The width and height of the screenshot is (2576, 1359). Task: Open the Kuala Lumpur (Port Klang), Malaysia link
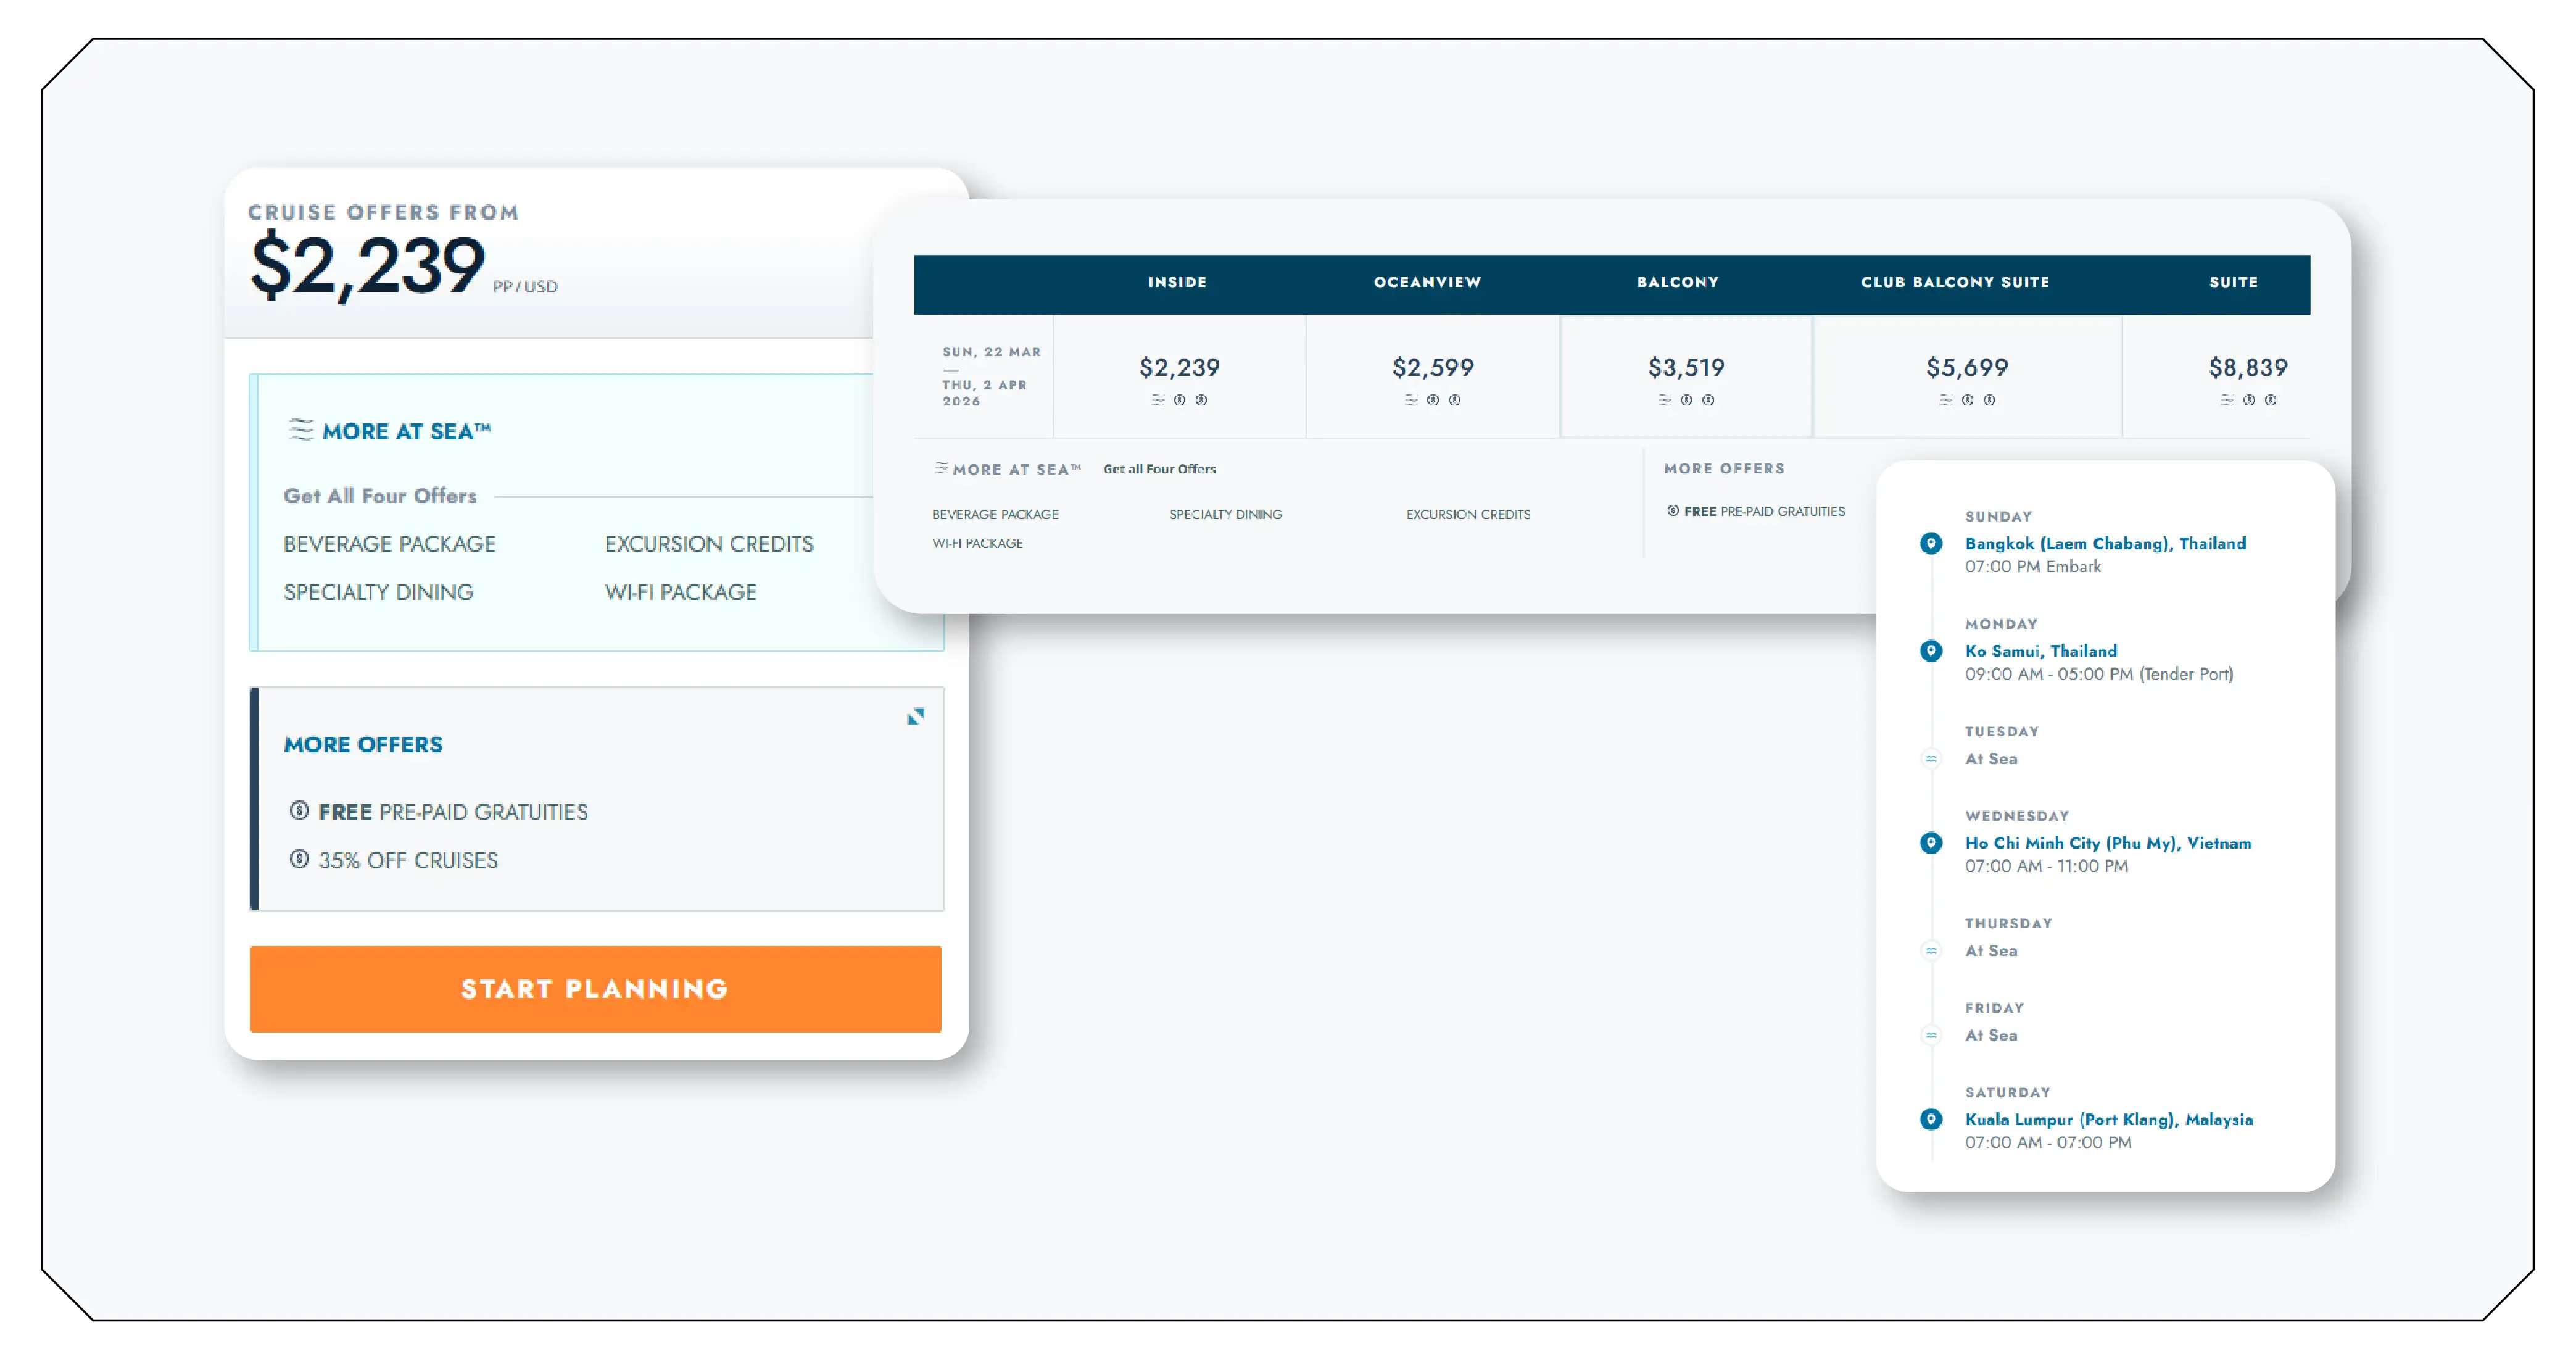[x=2108, y=1119]
